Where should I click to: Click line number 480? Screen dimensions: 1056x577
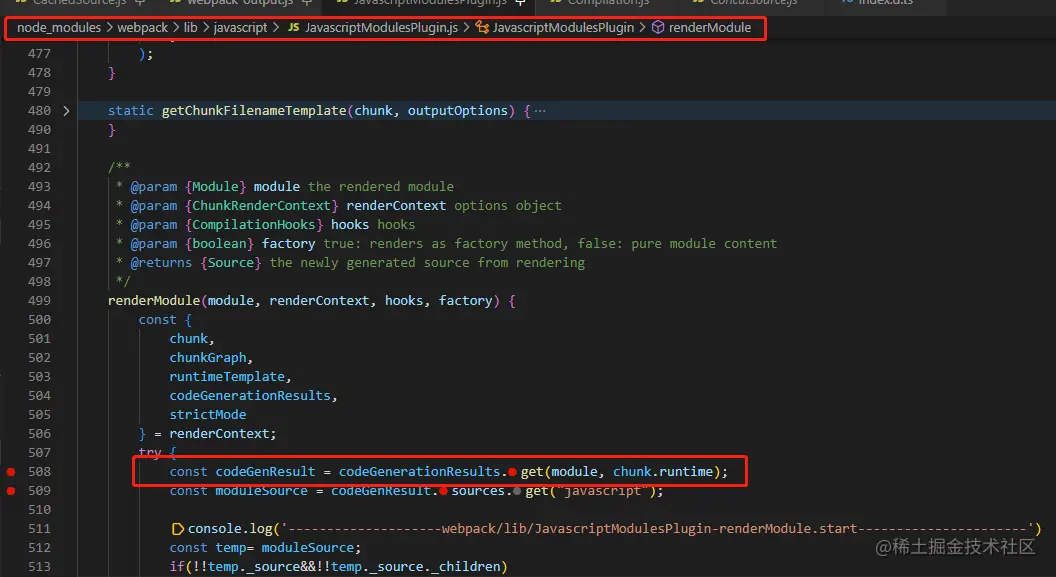pyautogui.click(x=39, y=110)
